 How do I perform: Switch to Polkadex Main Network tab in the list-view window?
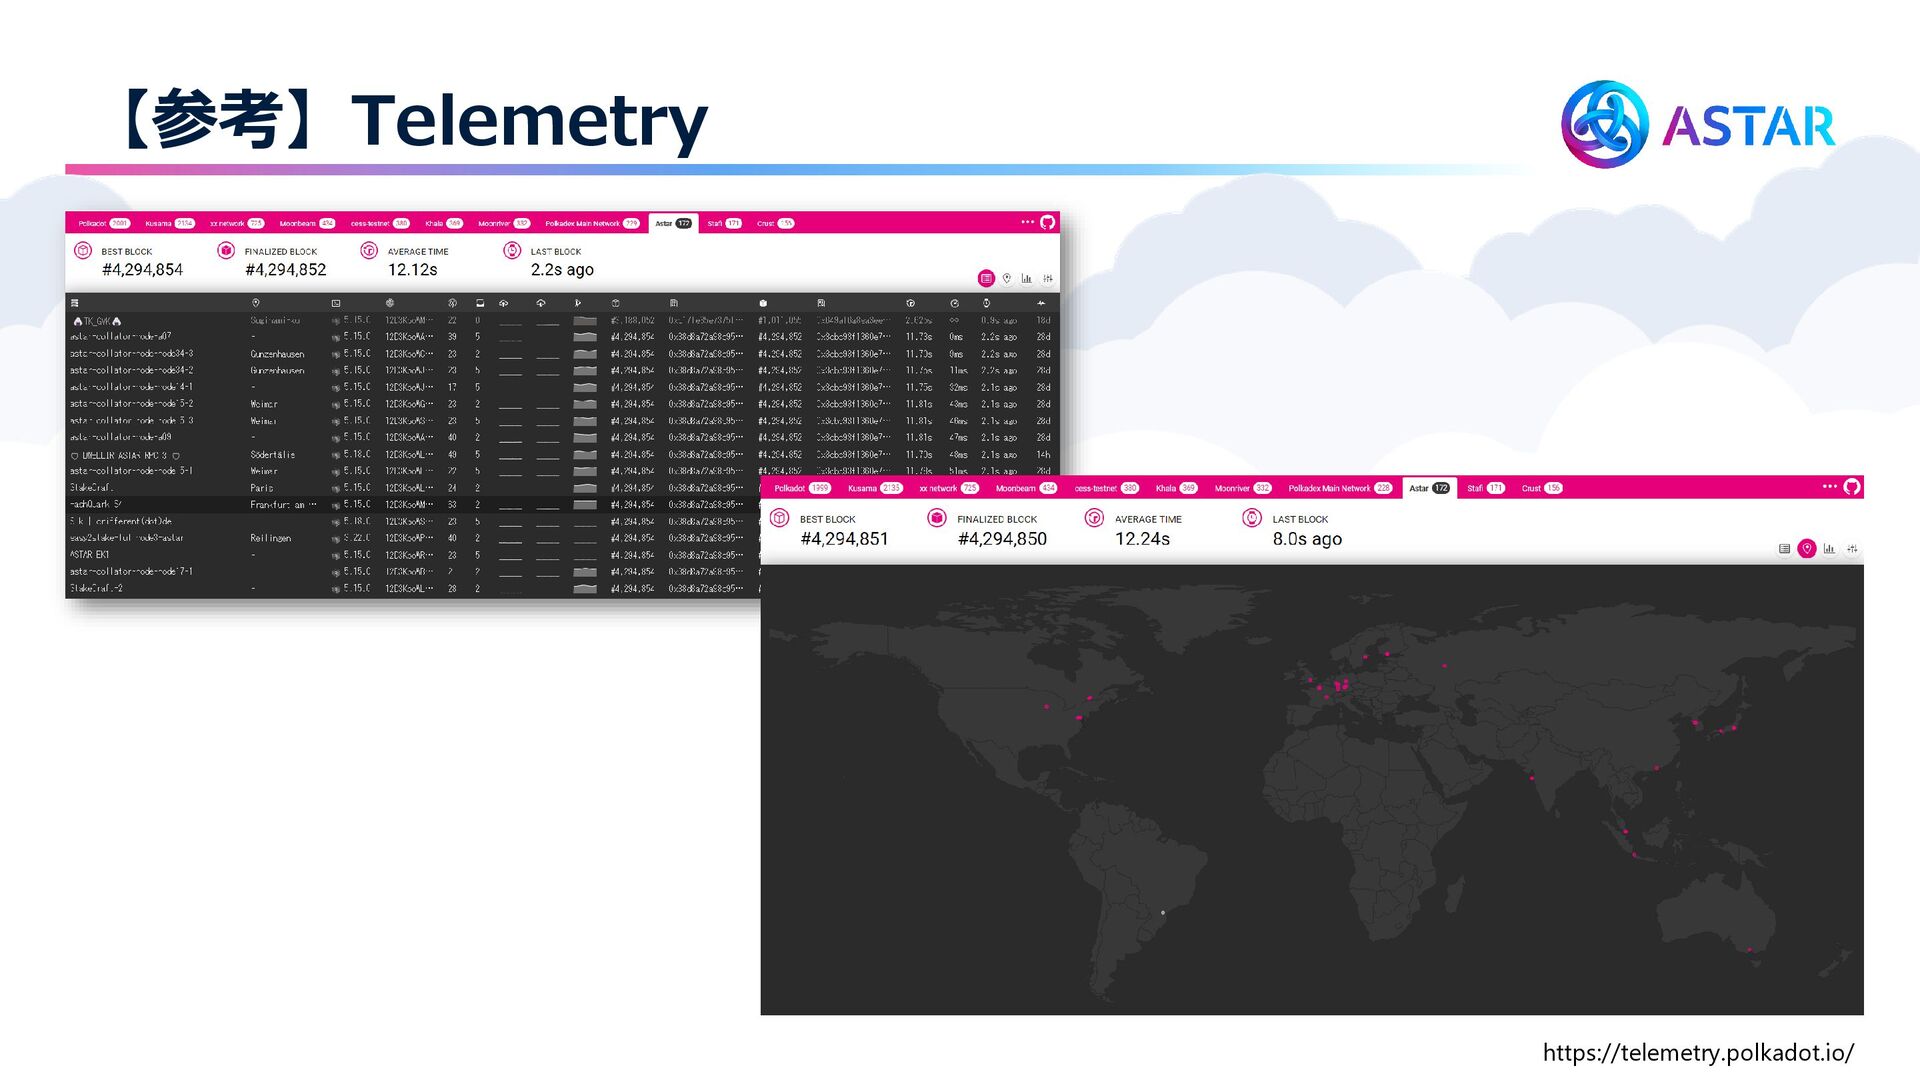click(592, 223)
